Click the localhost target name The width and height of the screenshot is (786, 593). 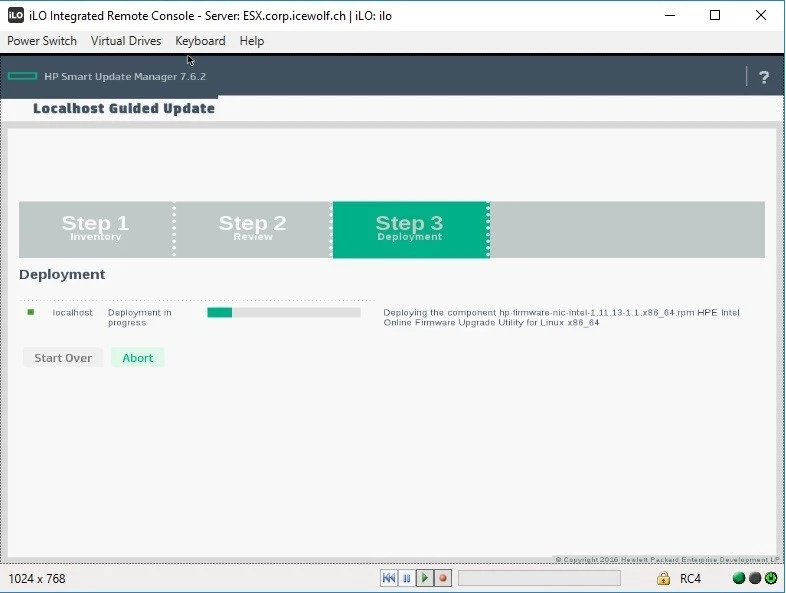pyautogui.click(x=73, y=313)
